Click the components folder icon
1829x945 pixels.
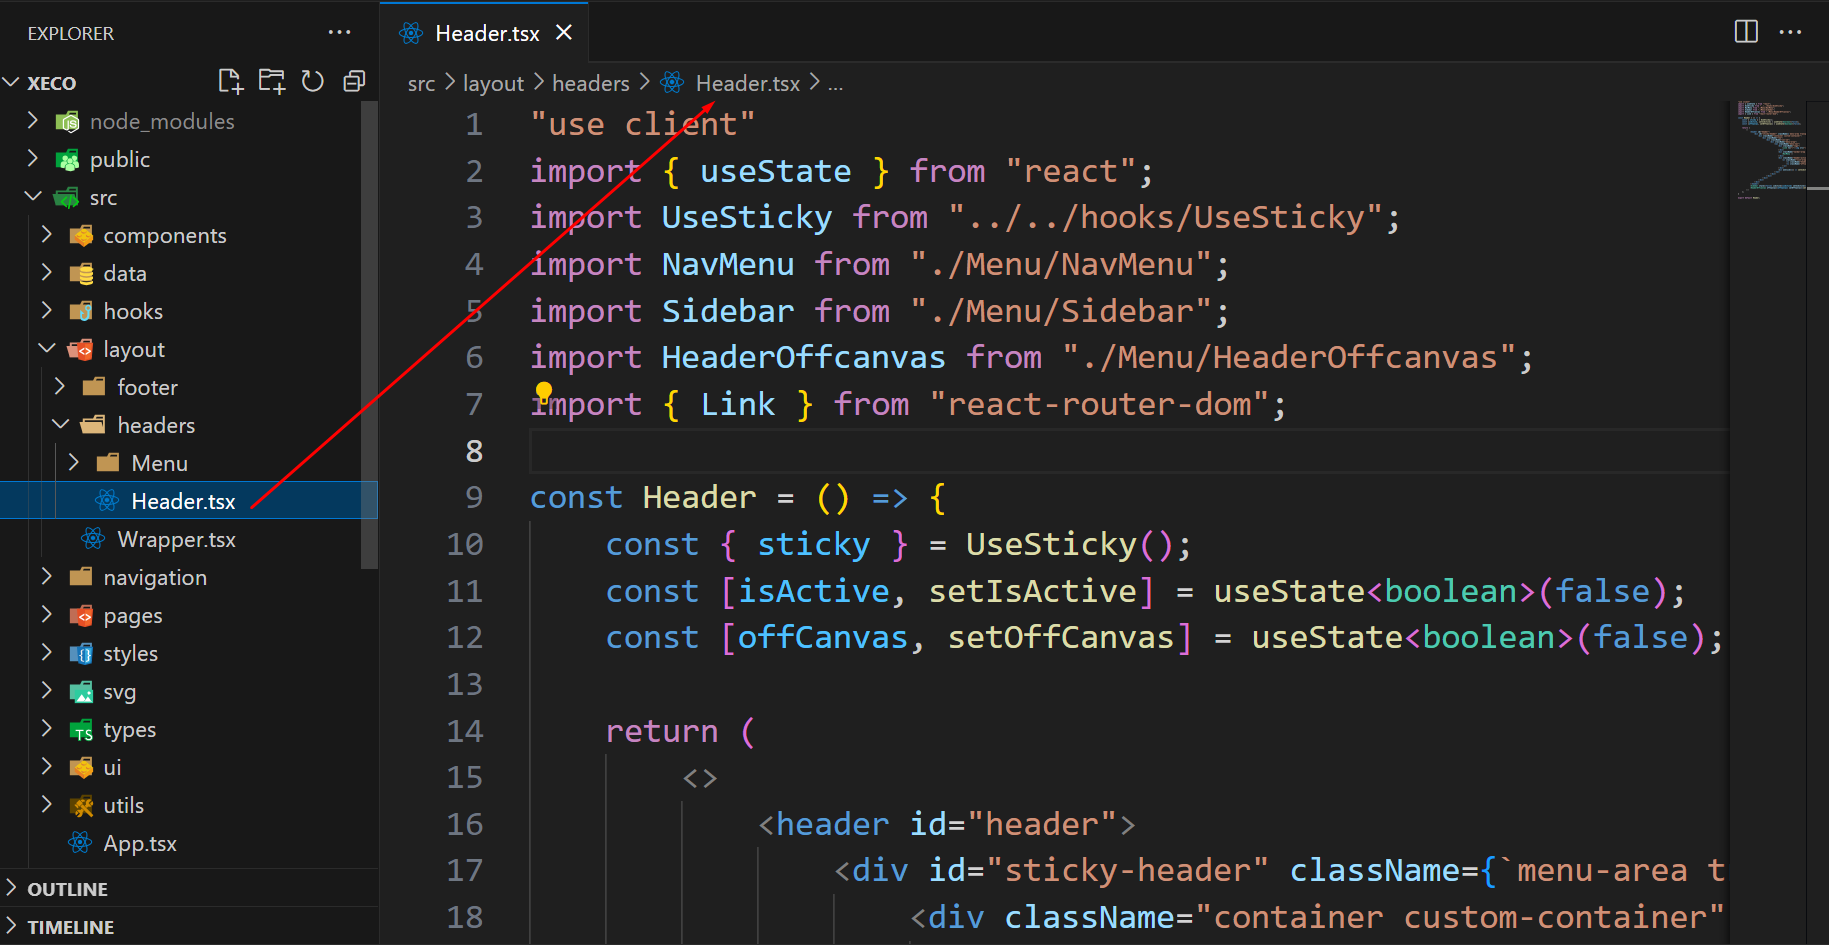81,236
